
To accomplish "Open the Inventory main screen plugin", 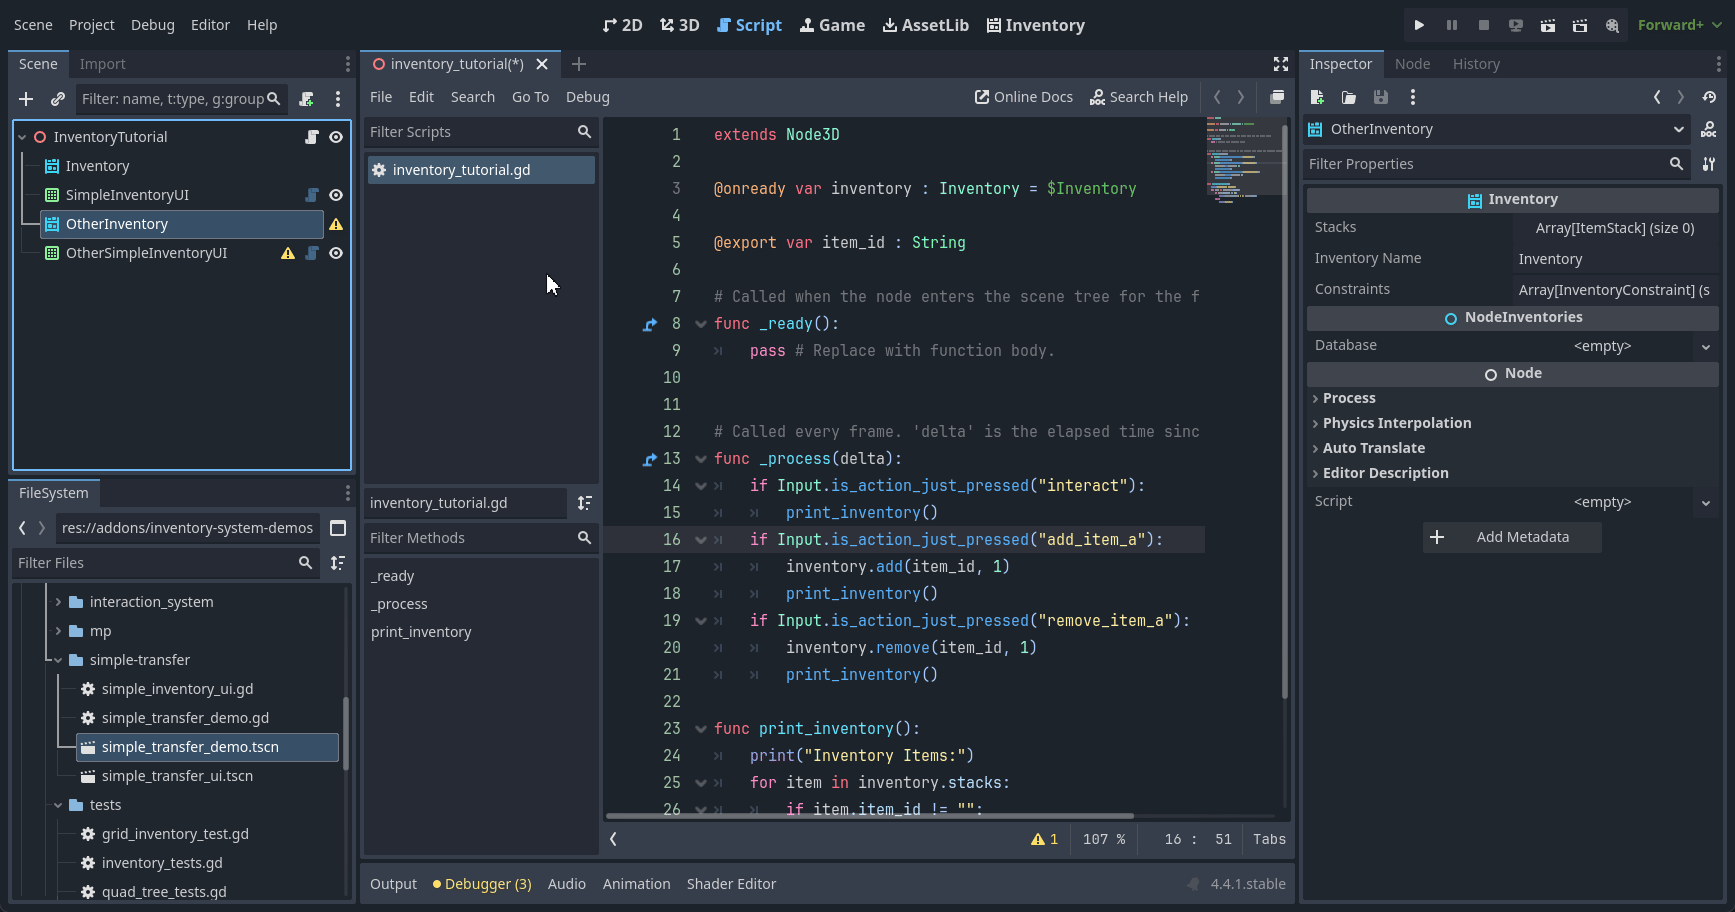I will point(1035,25).
